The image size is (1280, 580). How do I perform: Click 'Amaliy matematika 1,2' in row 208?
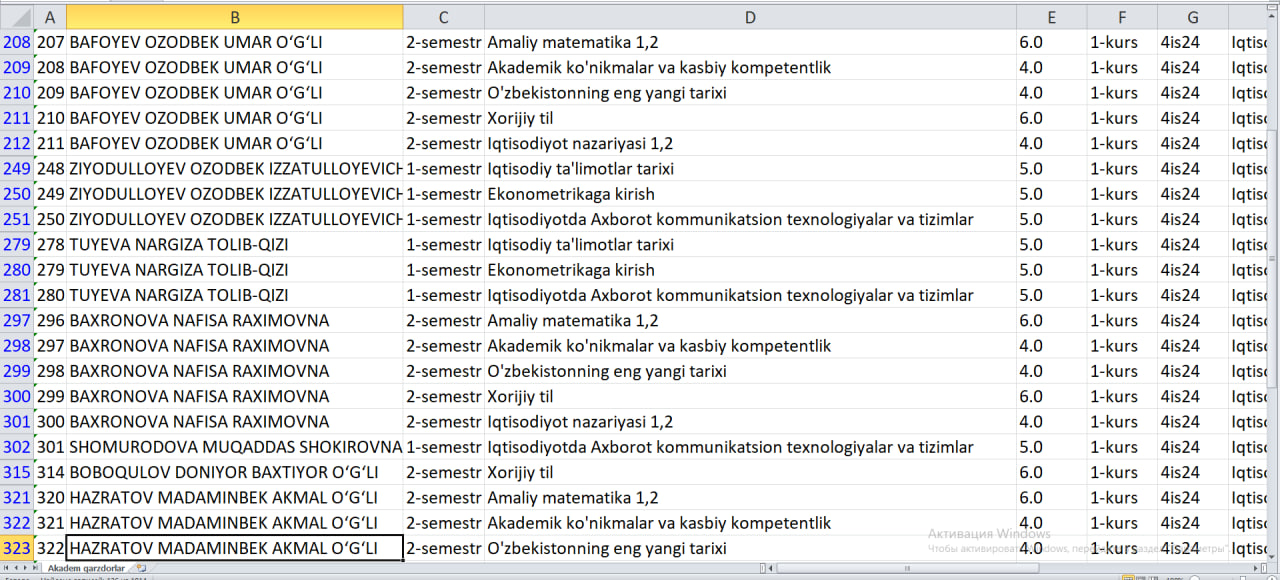coord(750,42)
